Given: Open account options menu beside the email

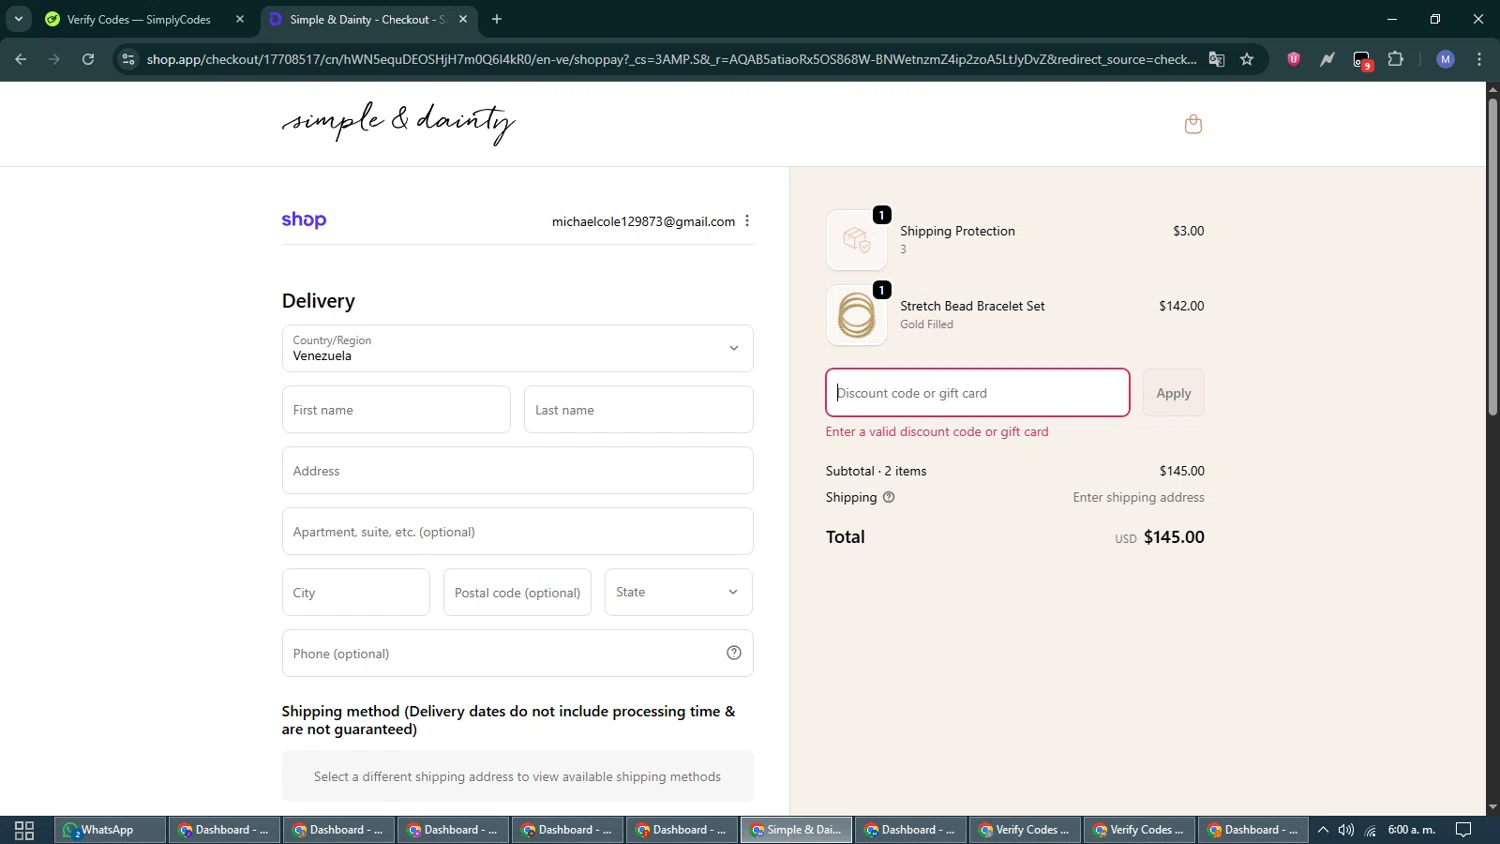Looking at the screenshot, I should click(747, 221).
